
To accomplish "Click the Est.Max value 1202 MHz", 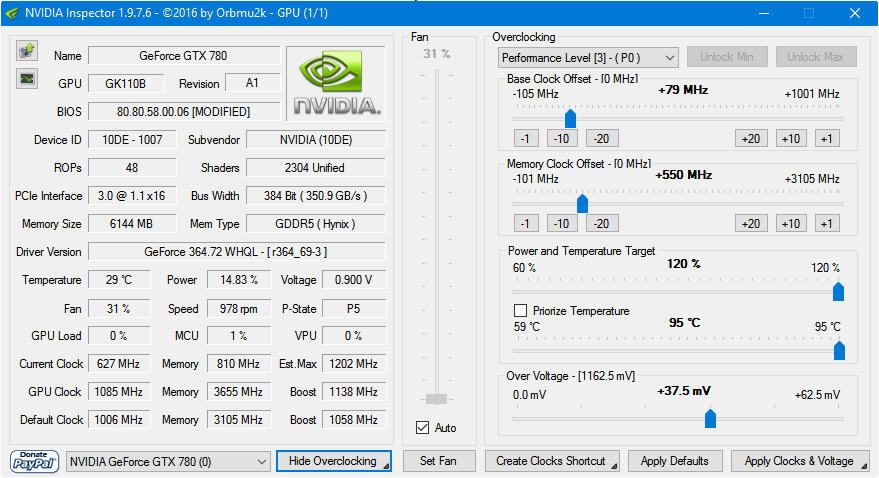I will [354, 364].
